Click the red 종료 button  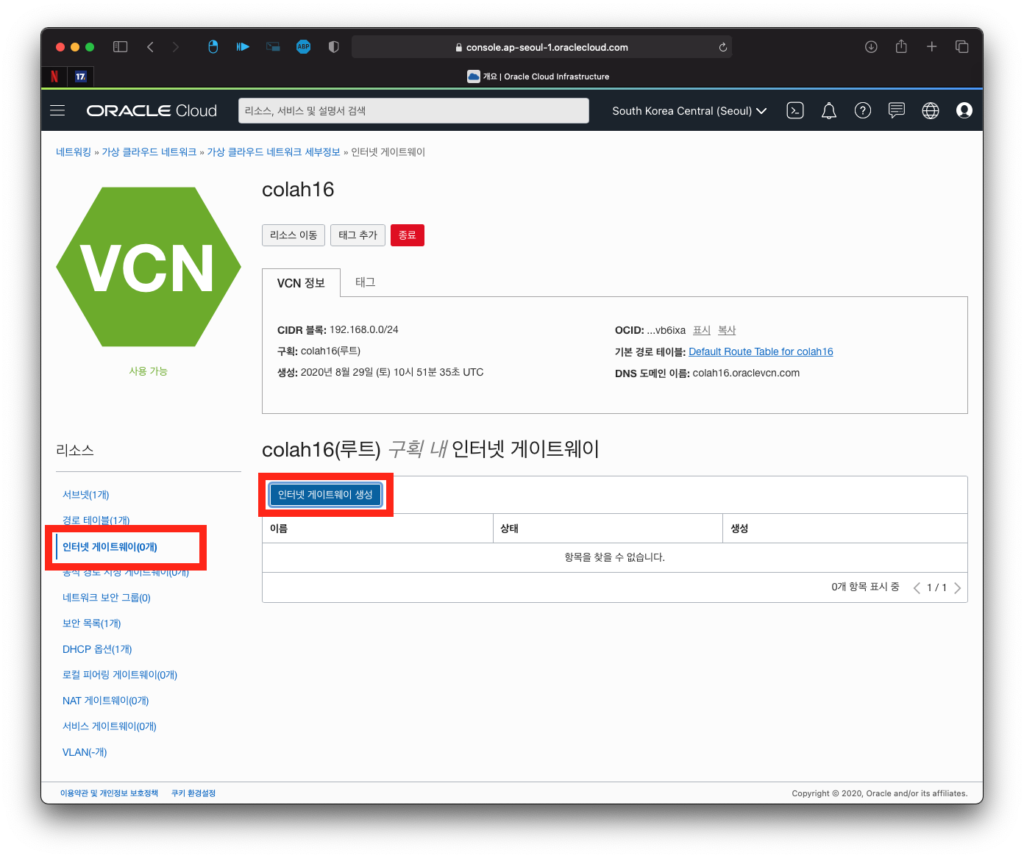[x=407, y=235]
